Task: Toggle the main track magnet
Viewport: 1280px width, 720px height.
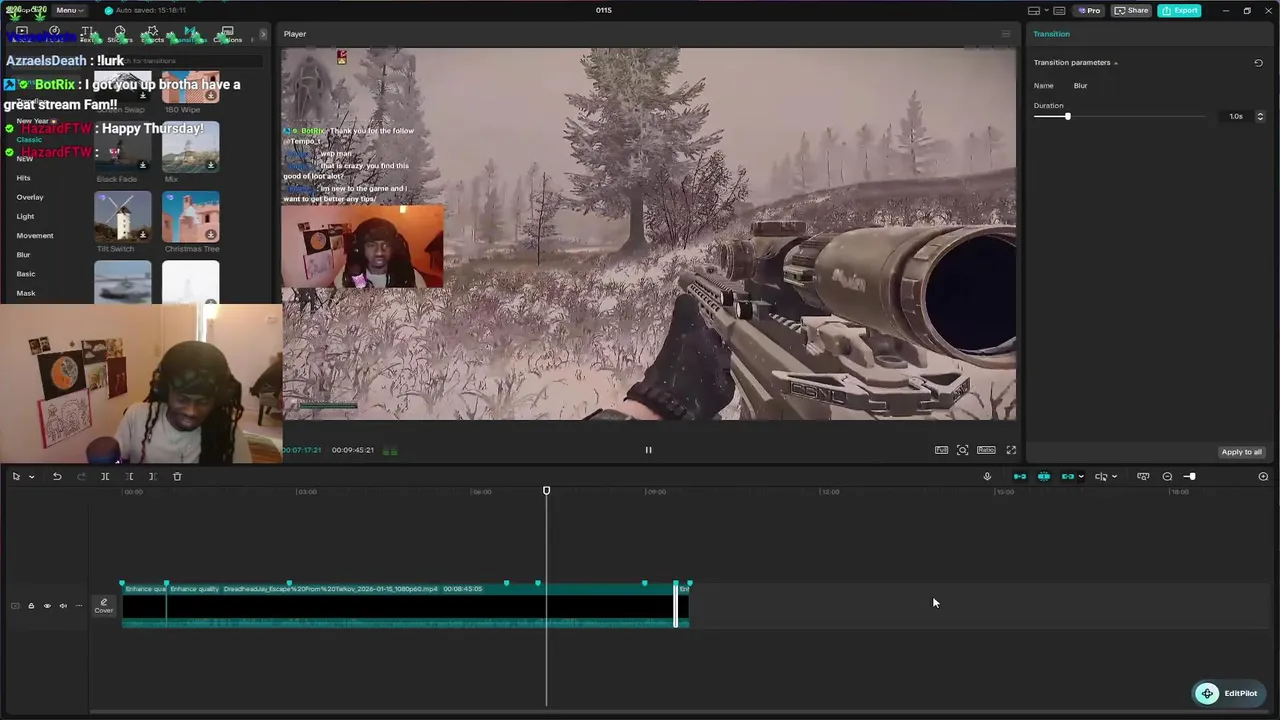Action: [x=1019, y=476]
